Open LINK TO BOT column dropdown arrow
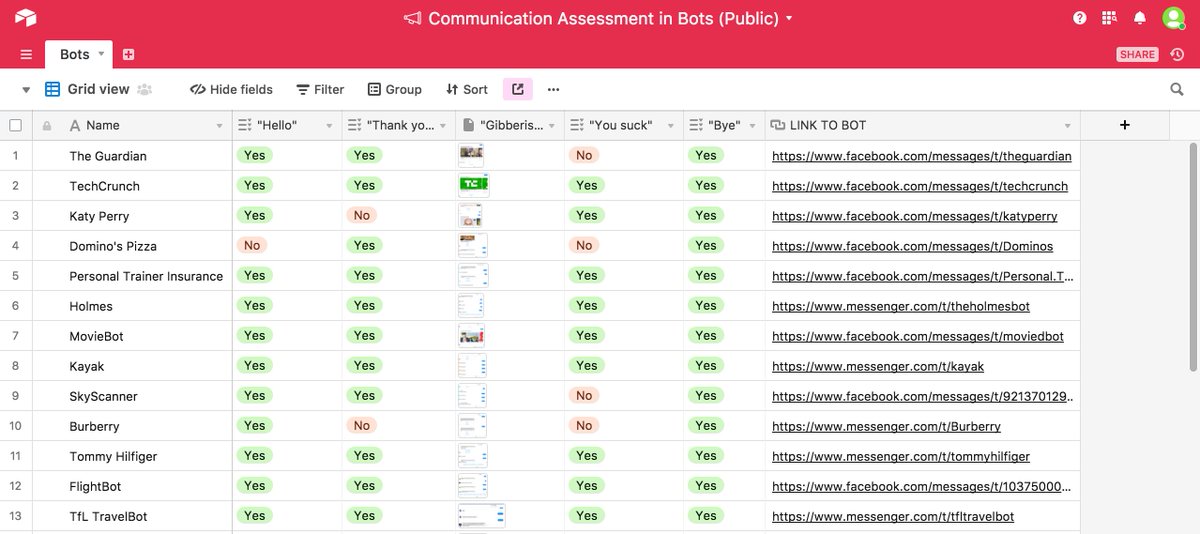The image size is (1200, 534). click(x=1068, y=126)
